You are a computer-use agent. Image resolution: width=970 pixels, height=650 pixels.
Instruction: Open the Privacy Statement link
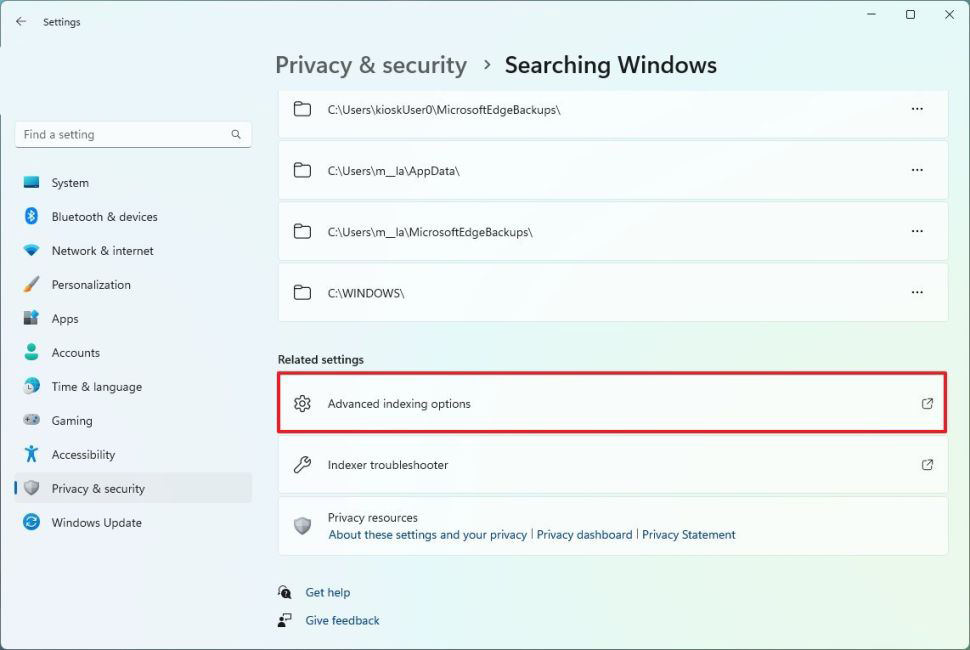[688, 535]
